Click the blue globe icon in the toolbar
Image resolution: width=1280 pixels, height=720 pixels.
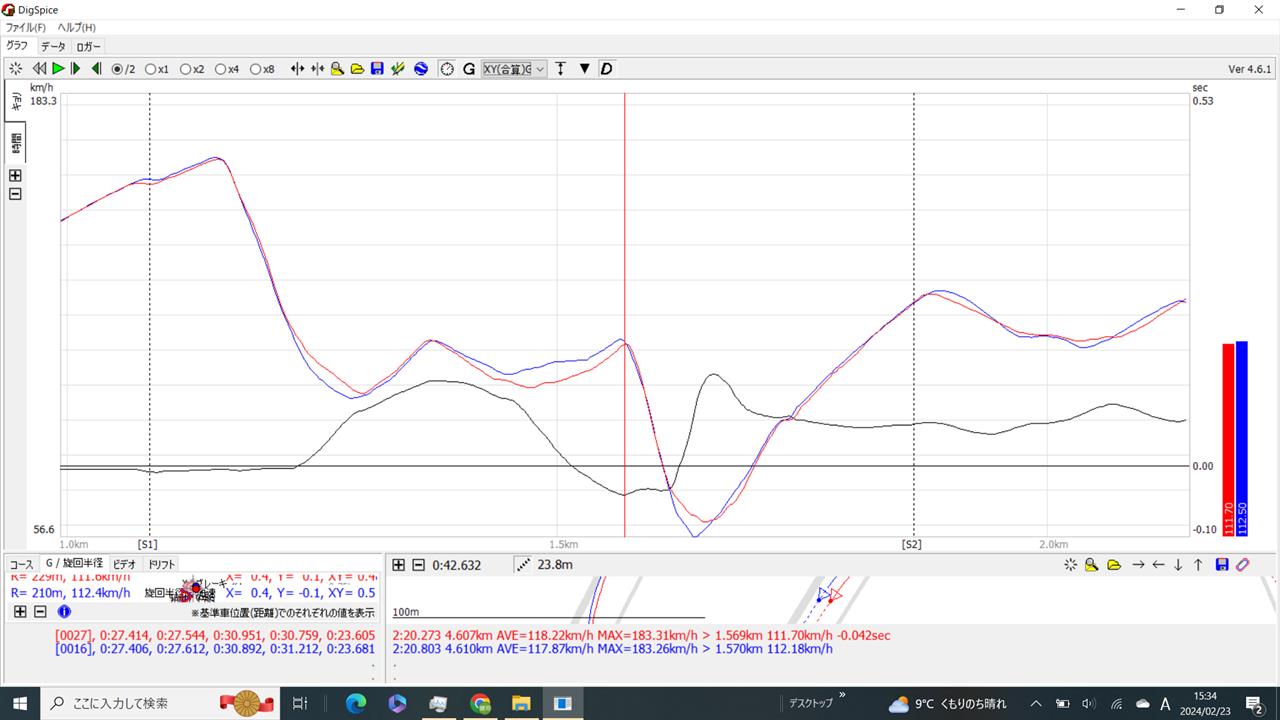coord(421,69)
